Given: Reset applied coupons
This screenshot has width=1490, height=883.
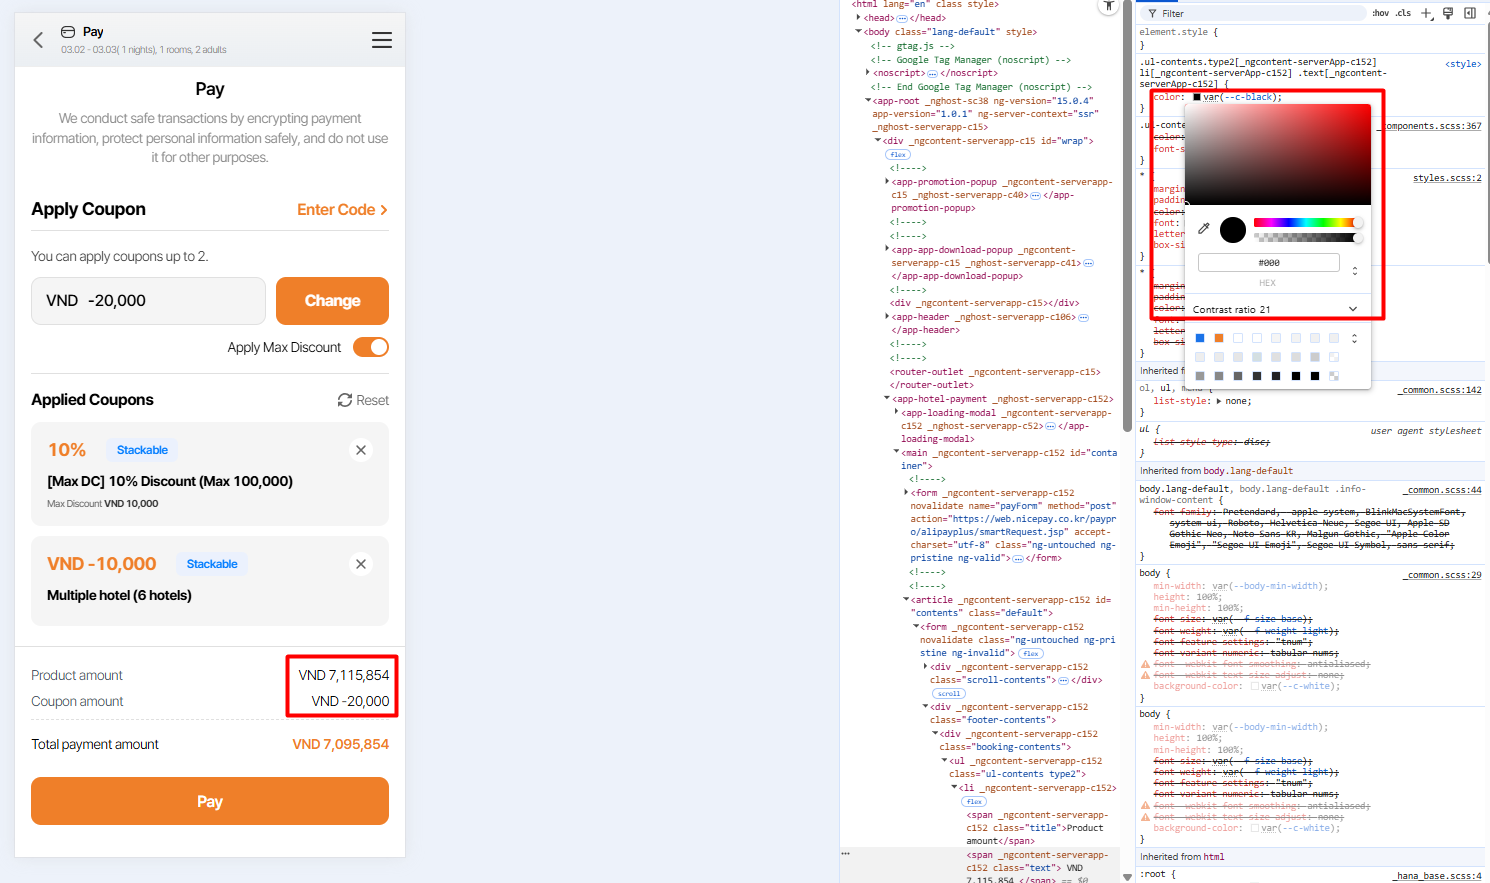Looking at the screenshot, I should [x=363, y=400].
